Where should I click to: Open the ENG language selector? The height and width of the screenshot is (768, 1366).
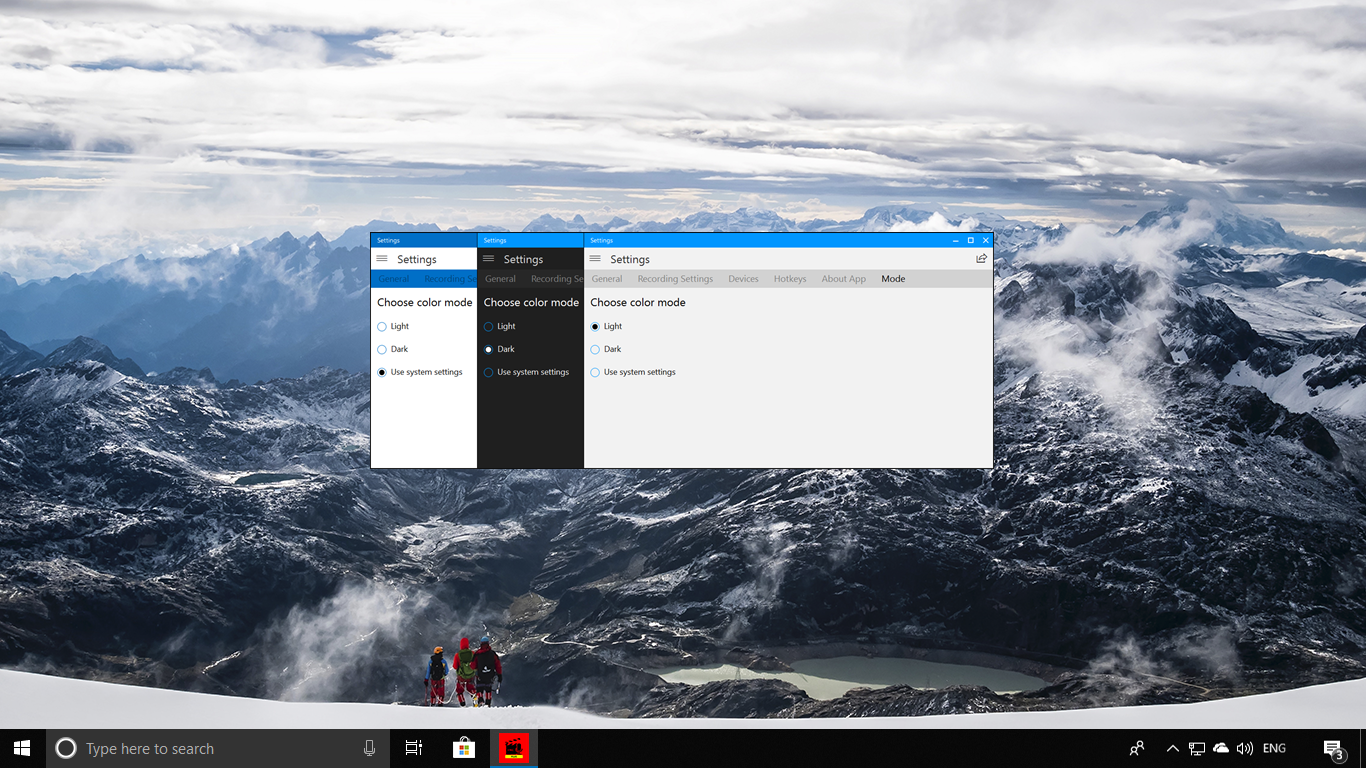[x=1274, y=747]
